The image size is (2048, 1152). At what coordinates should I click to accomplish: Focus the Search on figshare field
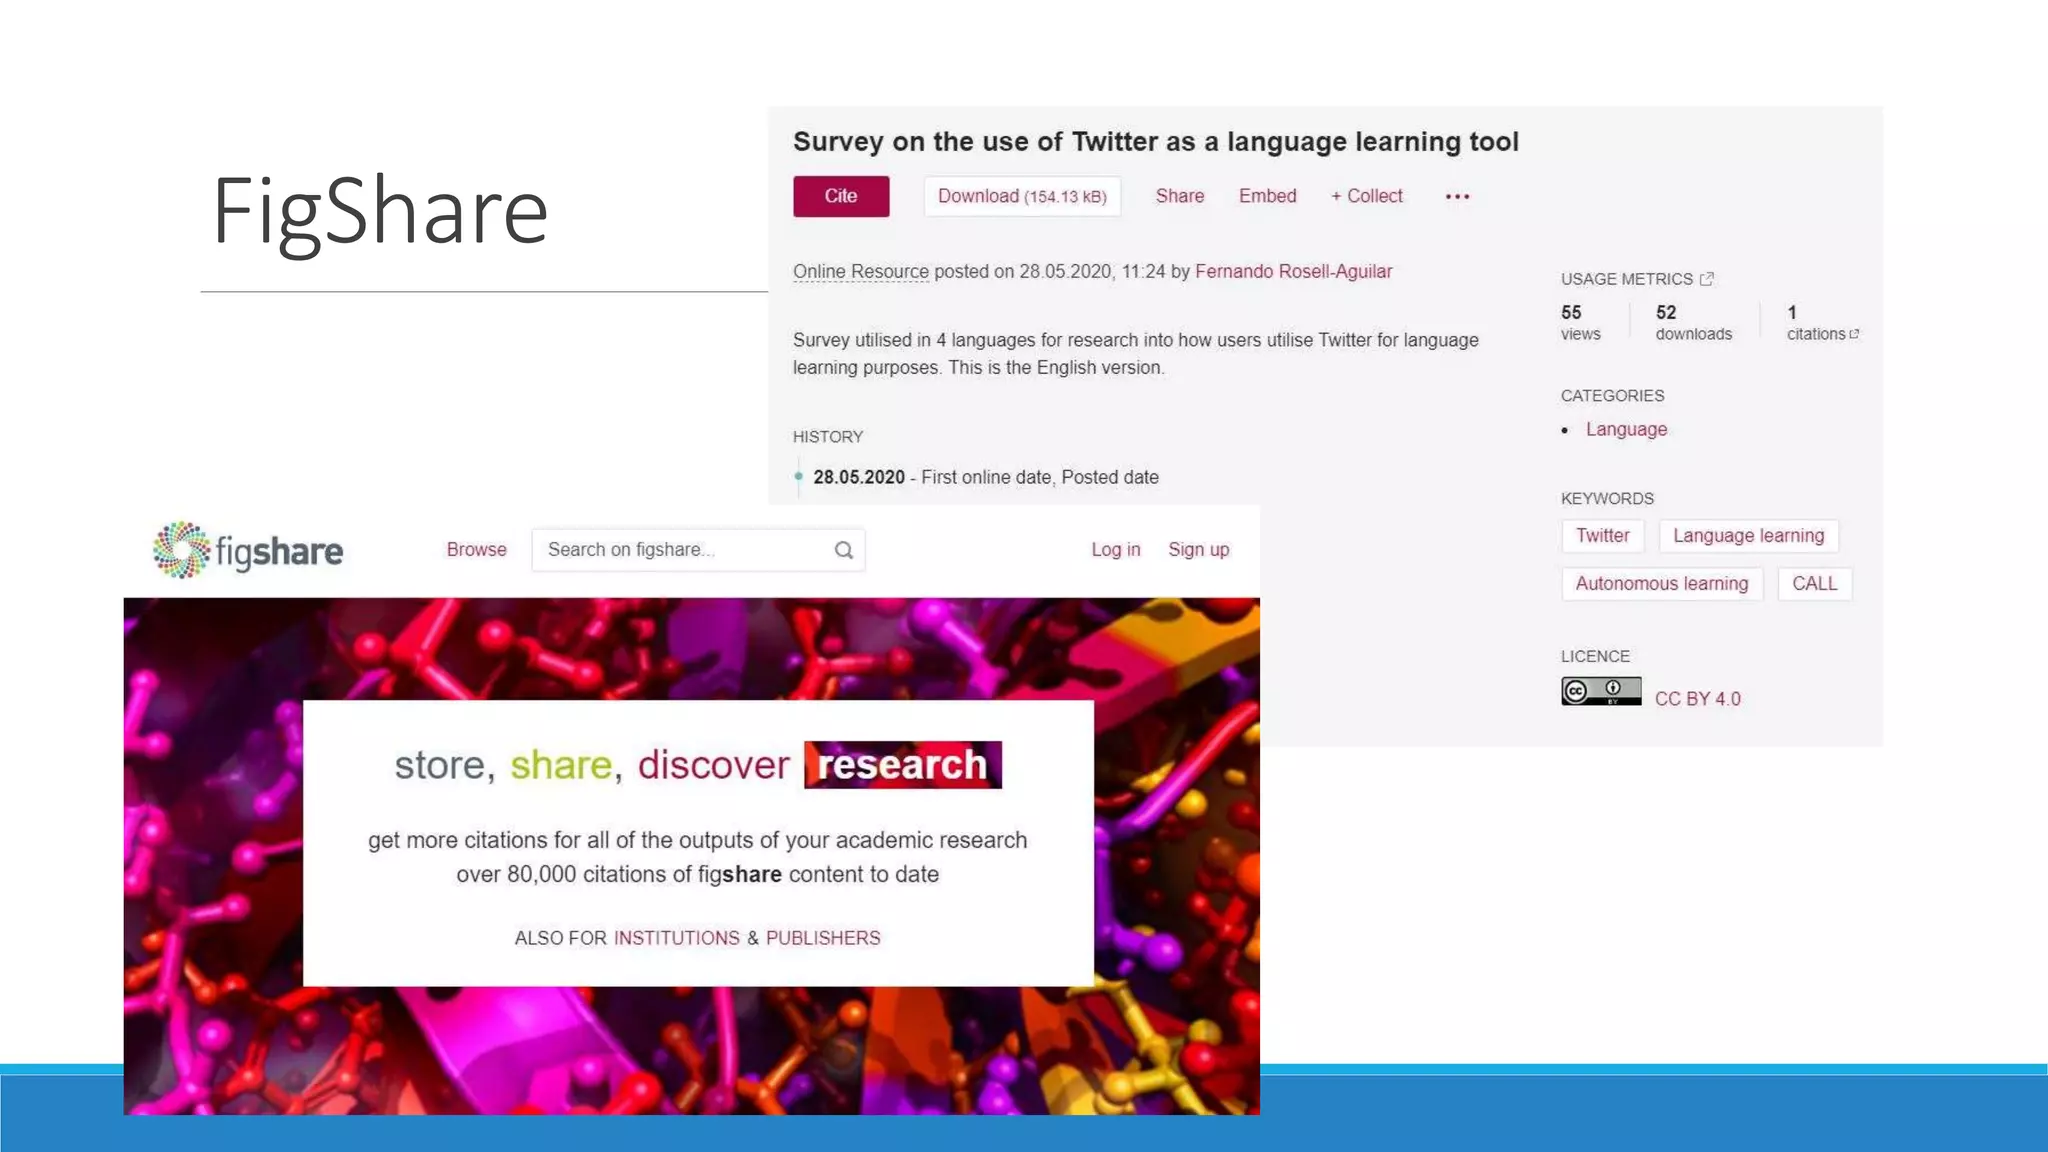[x=698, y=550]
